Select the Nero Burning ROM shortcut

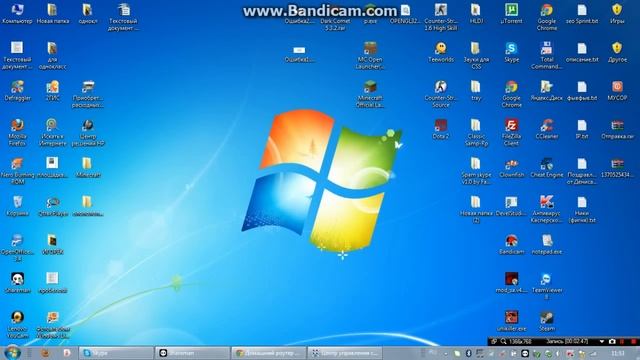pos(17,171)
